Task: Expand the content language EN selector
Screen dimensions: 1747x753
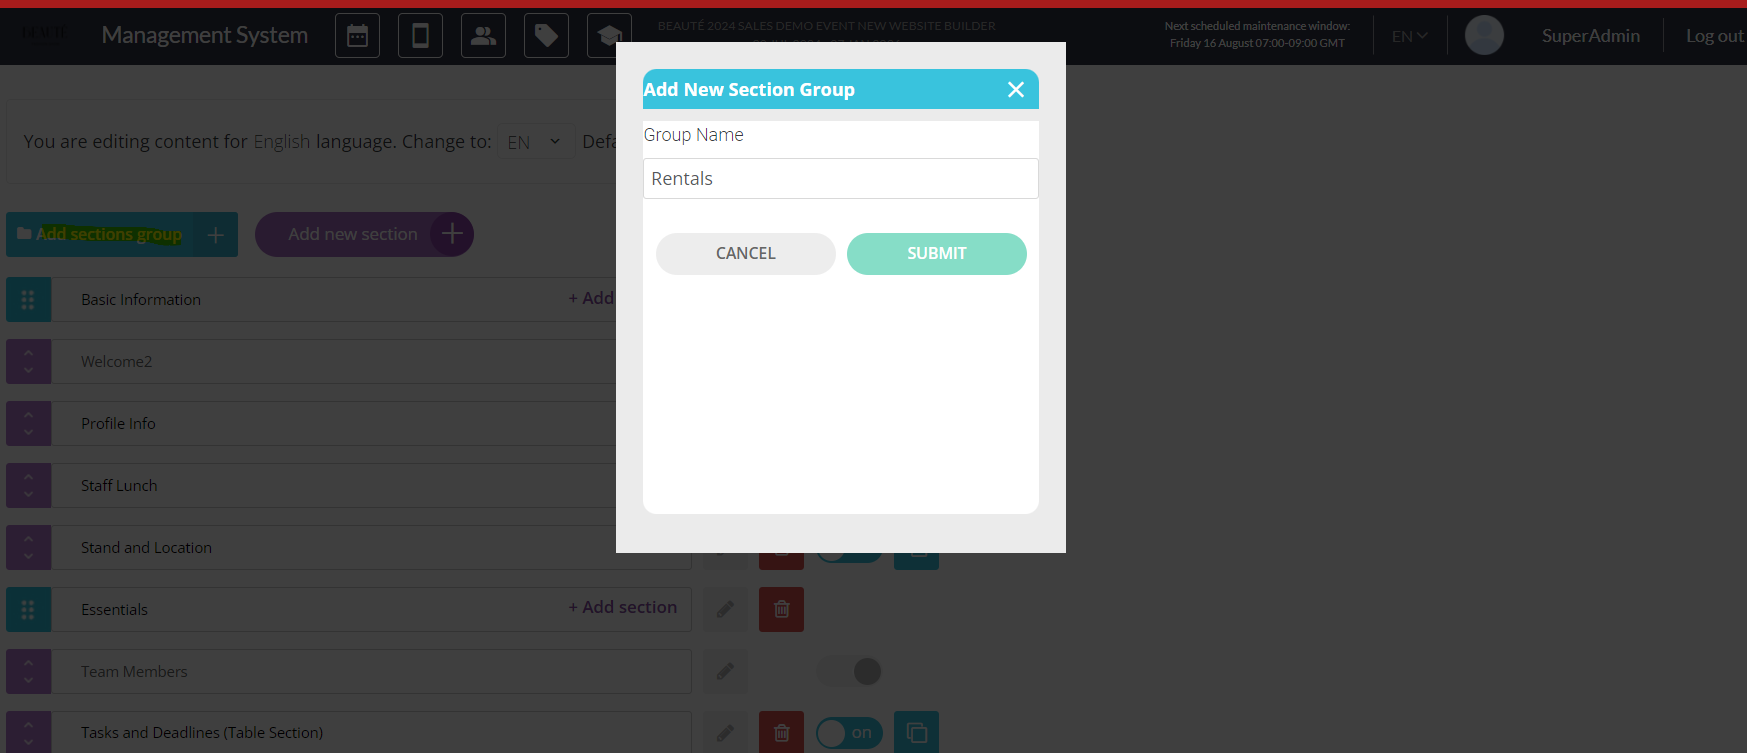Action: [x=534, y=142]
